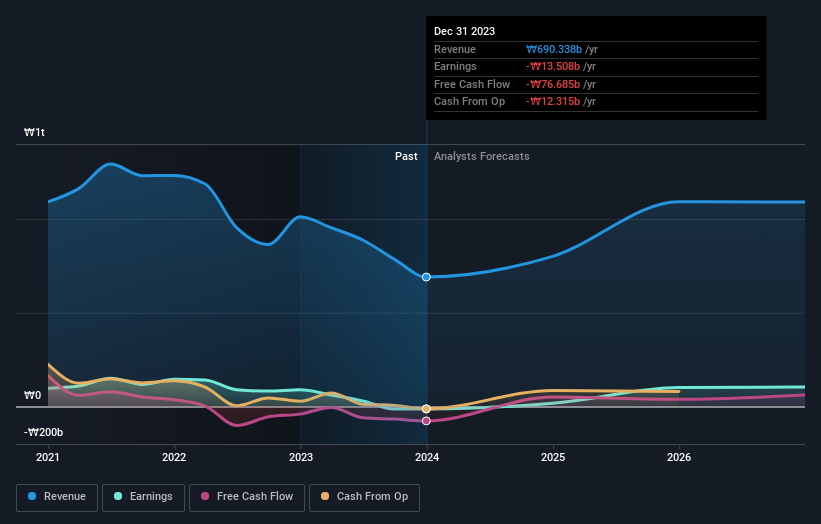Click the 2025 x-axis label

tap(553, 458)
